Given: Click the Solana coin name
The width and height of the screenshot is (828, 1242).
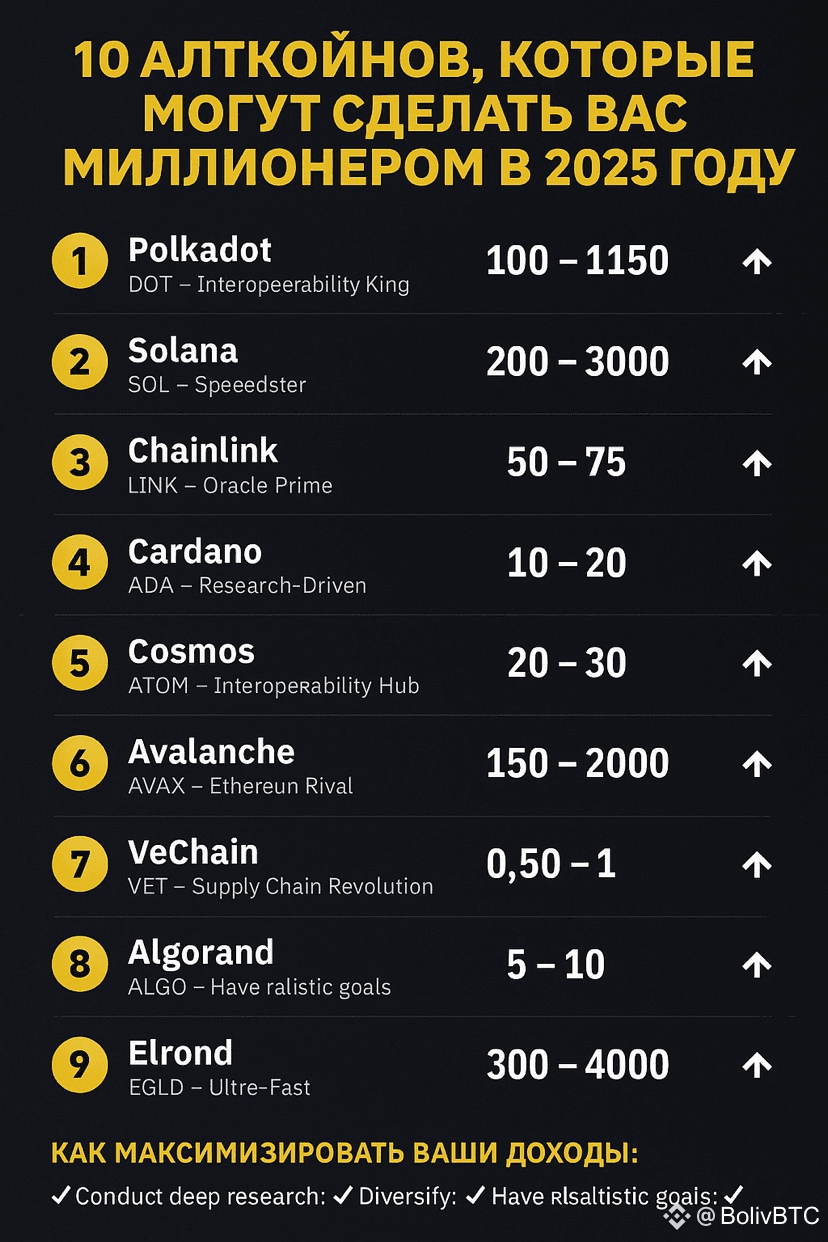Looking at the screenshot, I should coord(183,351).
